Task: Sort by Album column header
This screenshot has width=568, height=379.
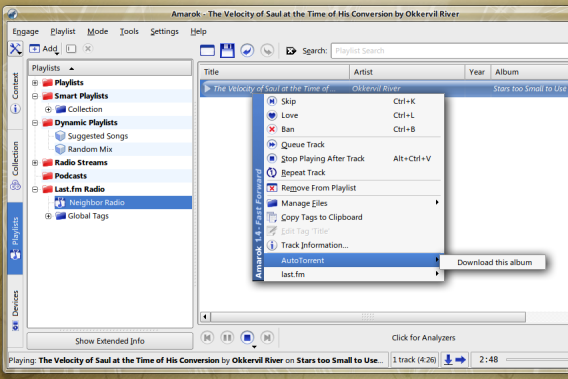Action: coord(529,72)
